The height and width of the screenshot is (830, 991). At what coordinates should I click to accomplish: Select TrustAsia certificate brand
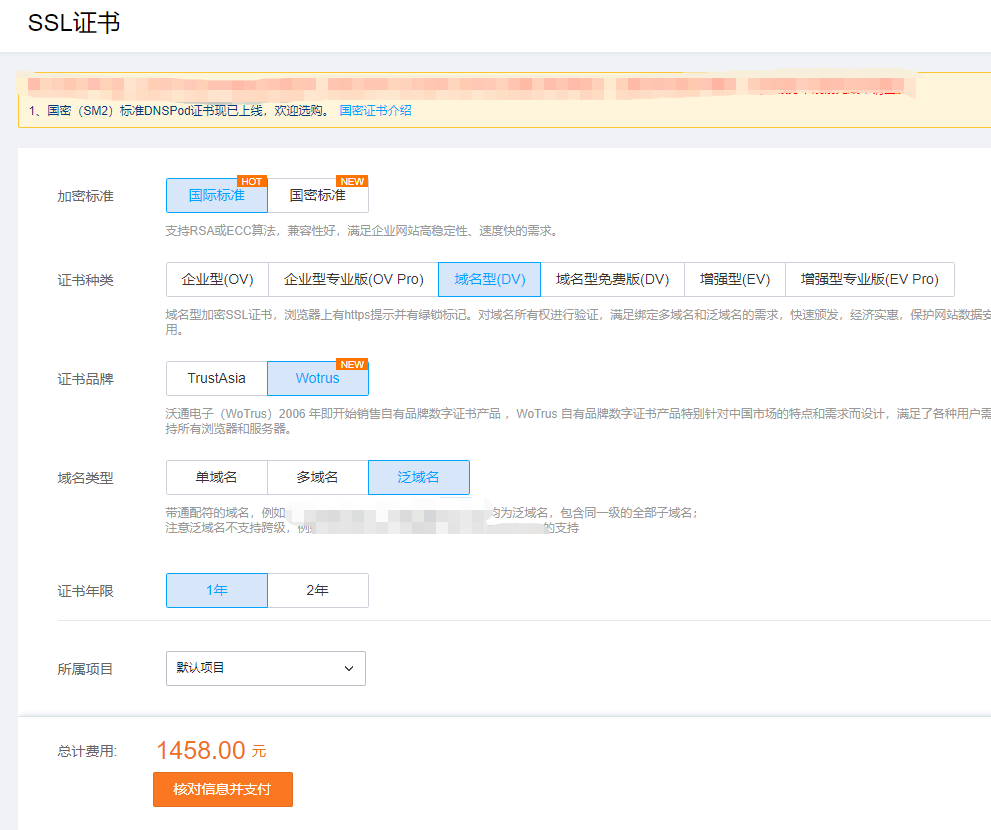[216, 379]
